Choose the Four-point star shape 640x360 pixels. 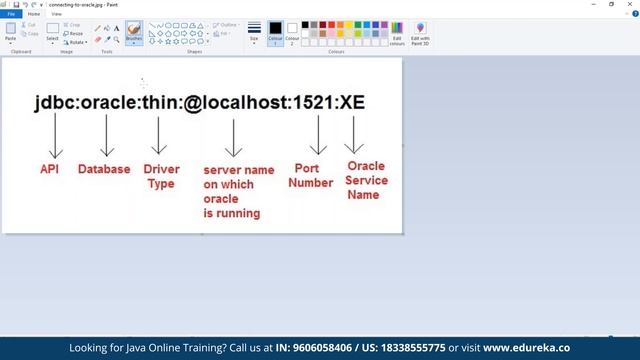coord(160,41)
